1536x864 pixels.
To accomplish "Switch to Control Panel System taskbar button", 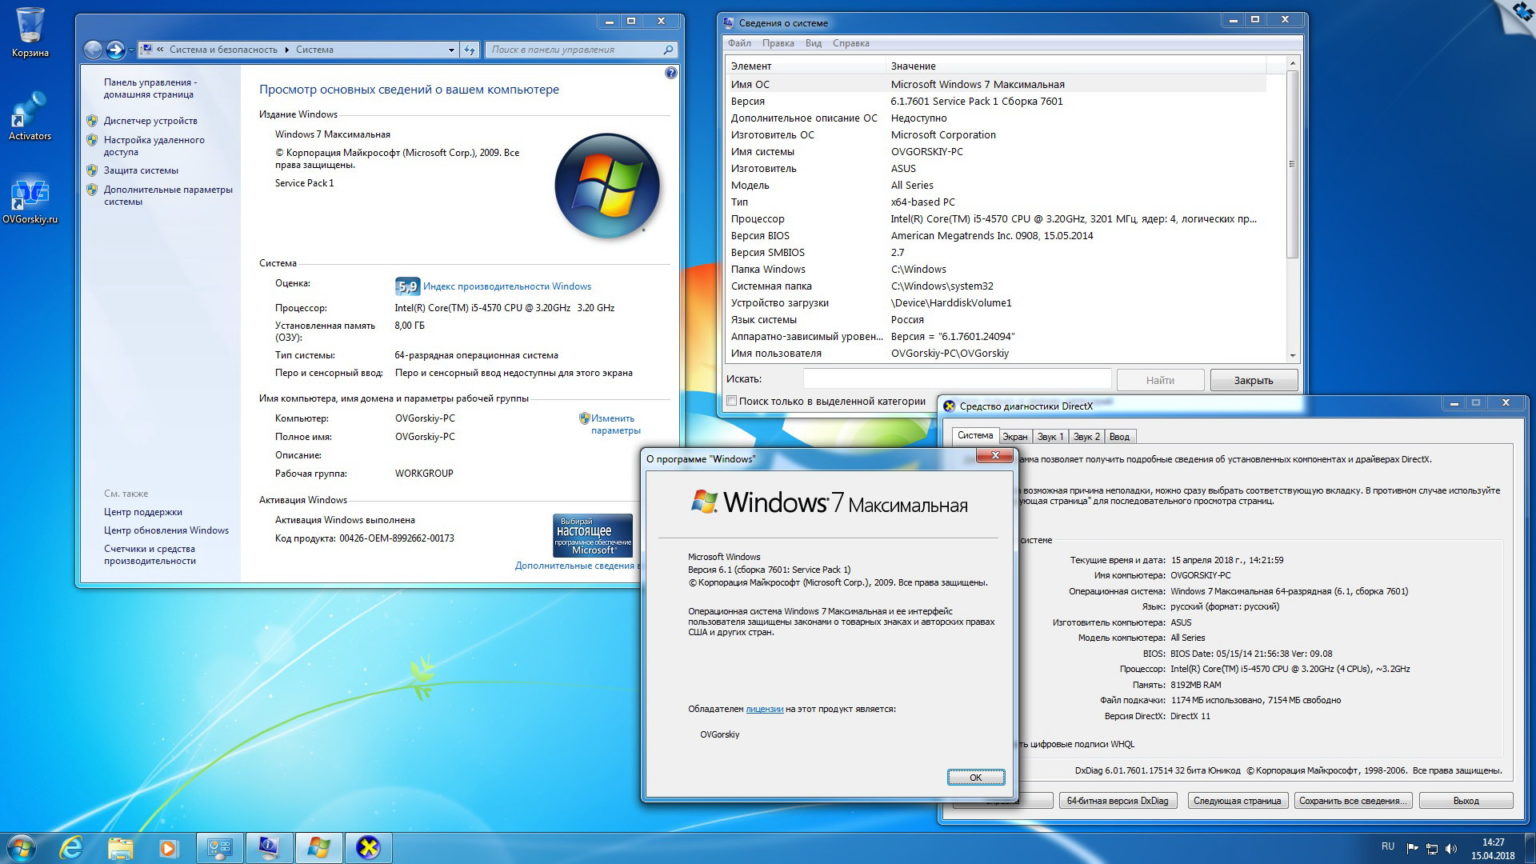I will (220, 848).
